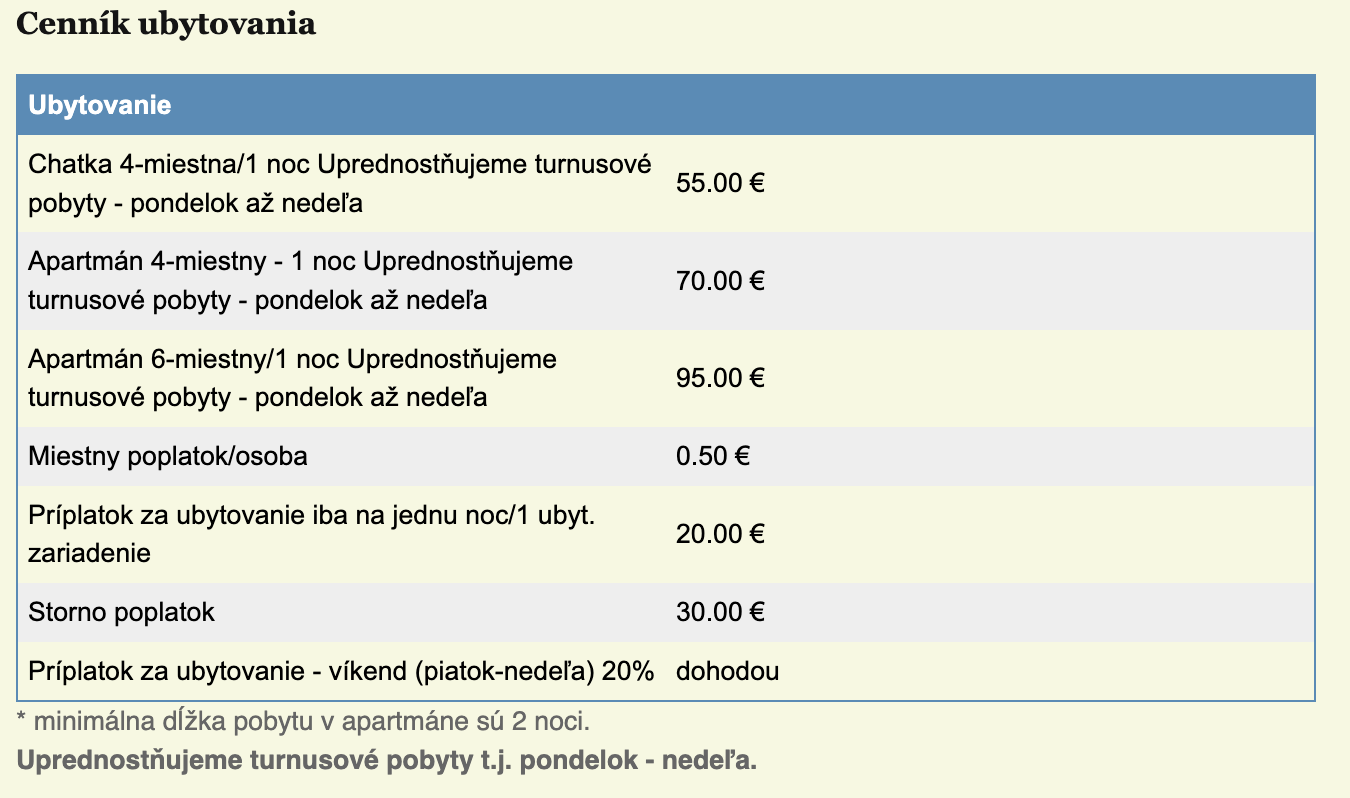Click the 'Cenník ubytovania' page heading
Viewport: 1350px width, 798px height.
(x=166, y=25)
